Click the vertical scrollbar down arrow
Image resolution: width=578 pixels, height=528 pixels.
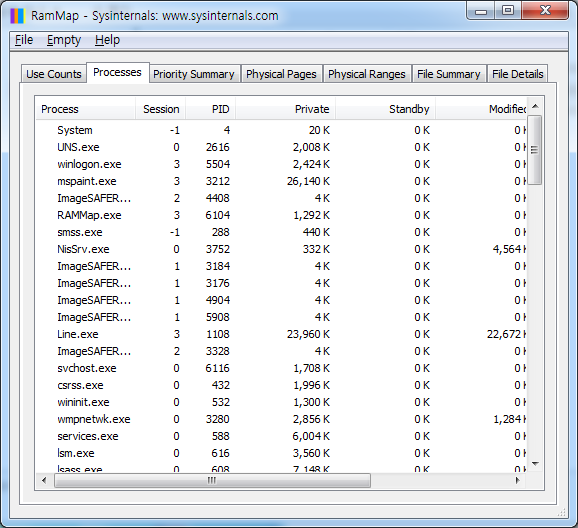tap(535, 464)
